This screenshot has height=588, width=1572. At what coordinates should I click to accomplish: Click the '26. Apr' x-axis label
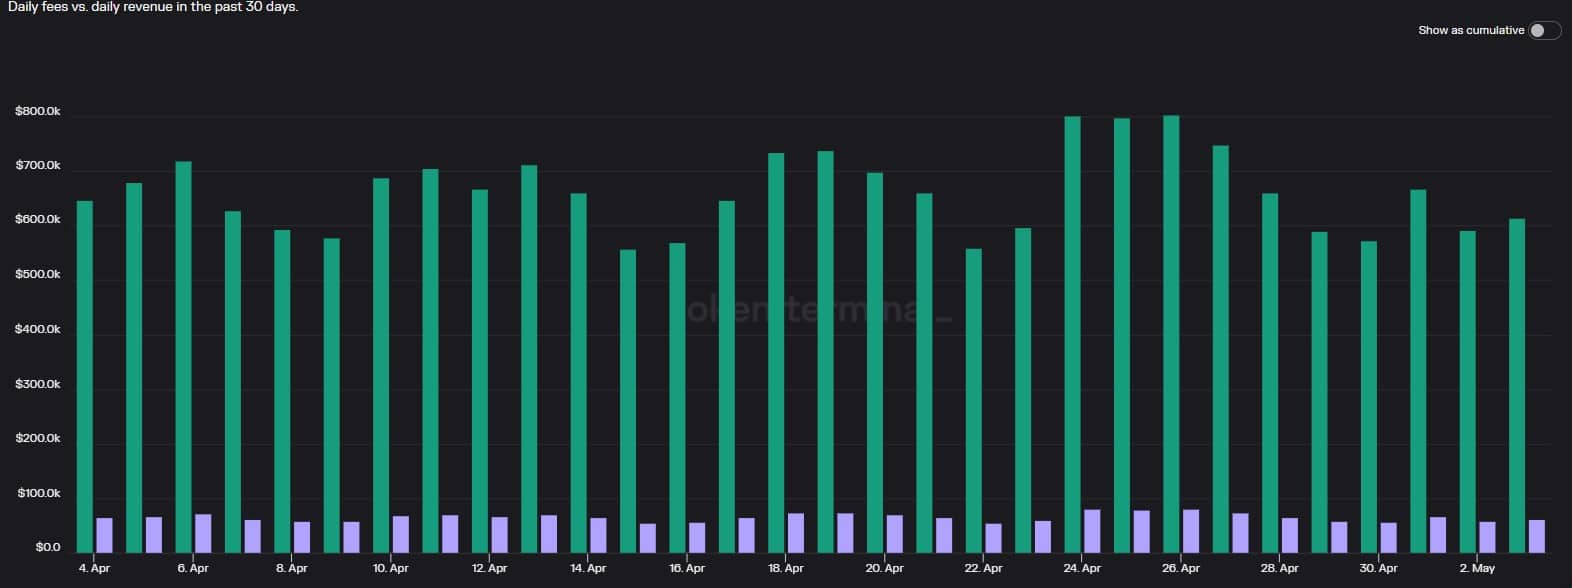pos(1181,568)
